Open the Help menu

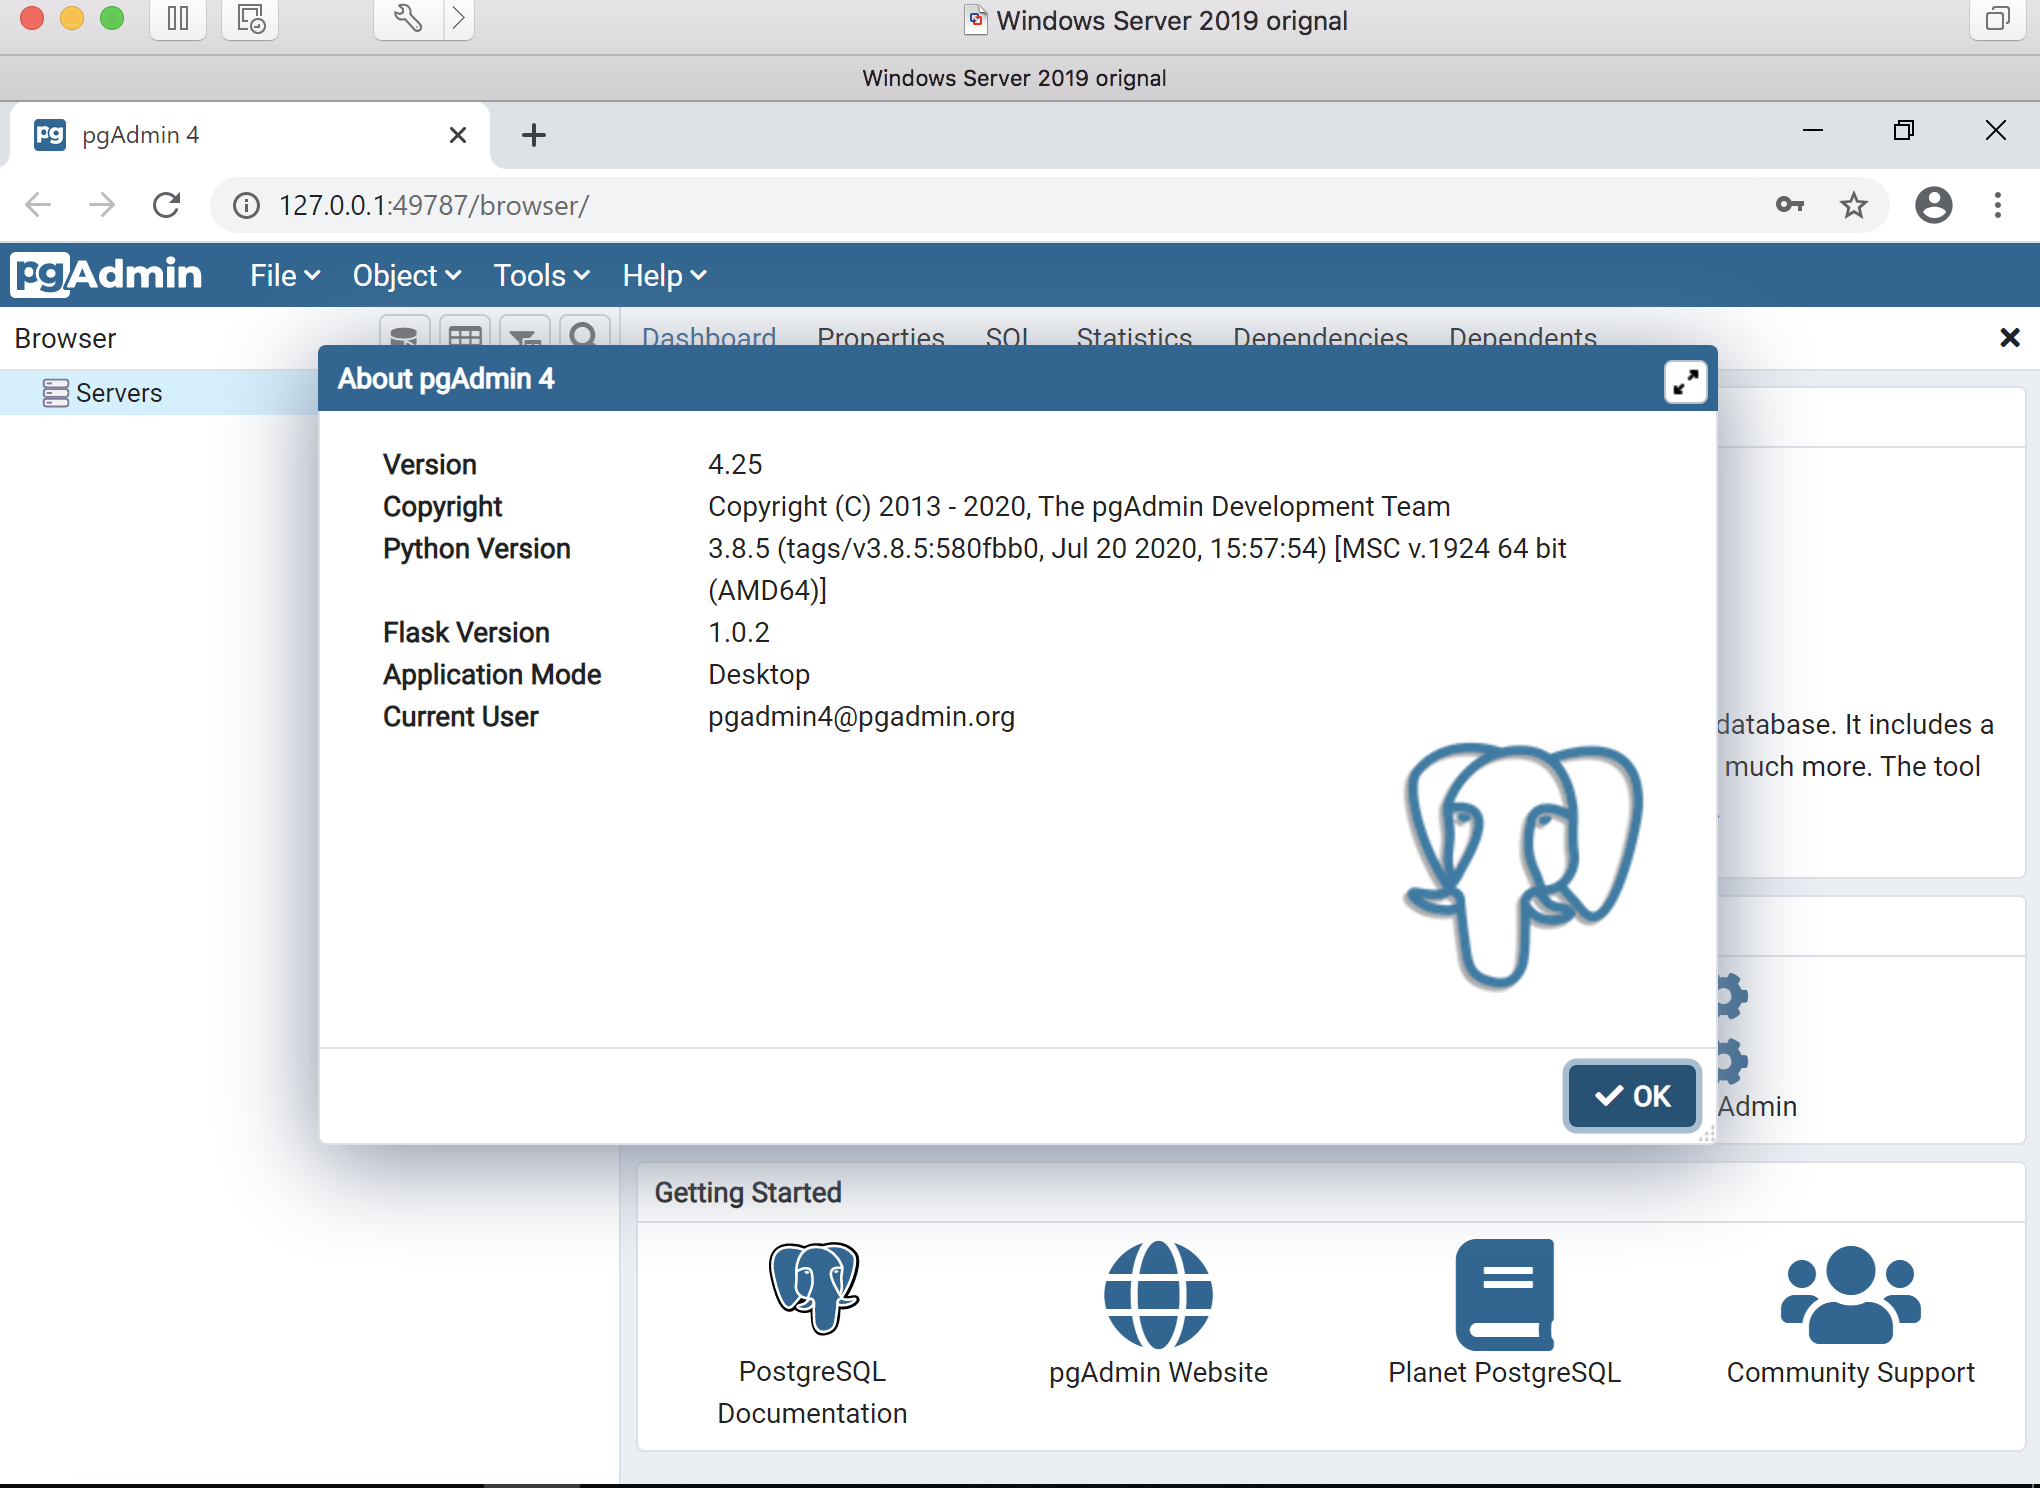[x=664, y=275]
